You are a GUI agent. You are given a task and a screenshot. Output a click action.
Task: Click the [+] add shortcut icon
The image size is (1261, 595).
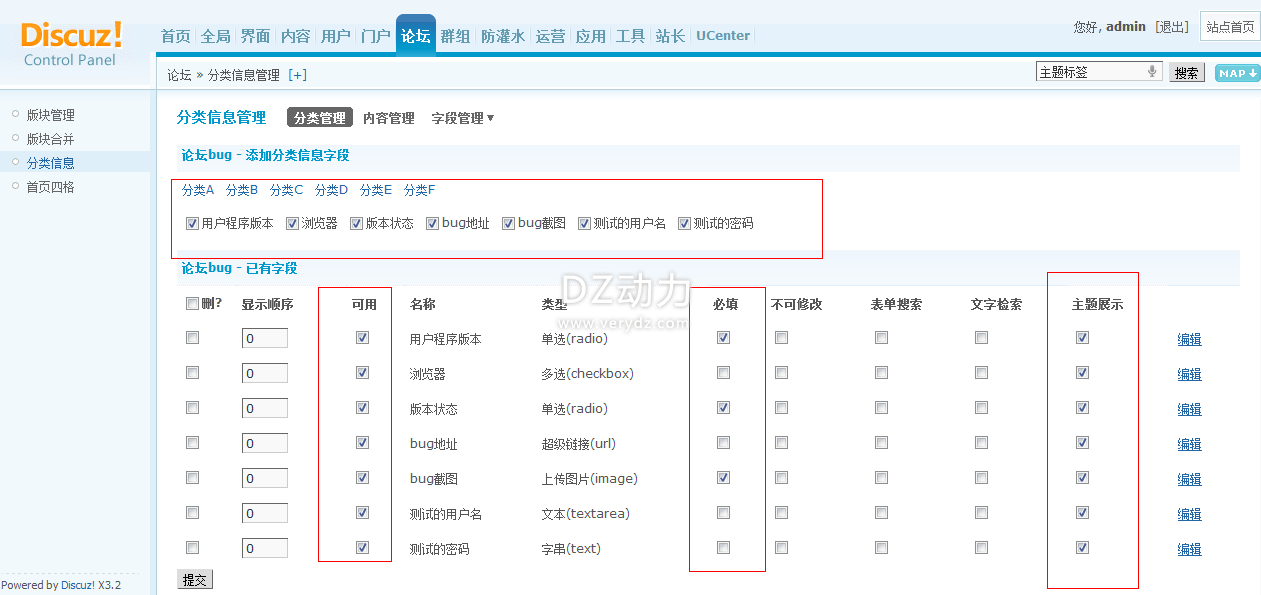pos(297,75)
